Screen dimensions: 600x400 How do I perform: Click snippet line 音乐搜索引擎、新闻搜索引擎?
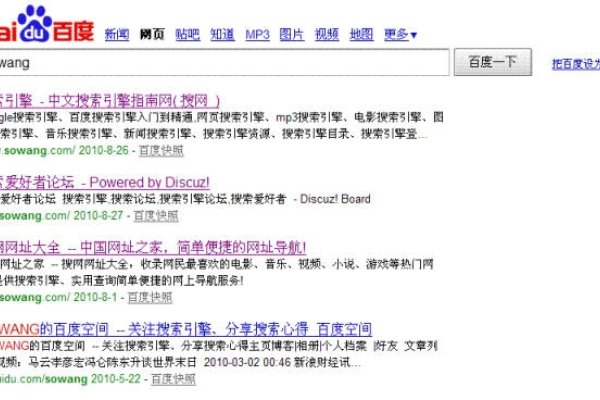tap(214, 134)
